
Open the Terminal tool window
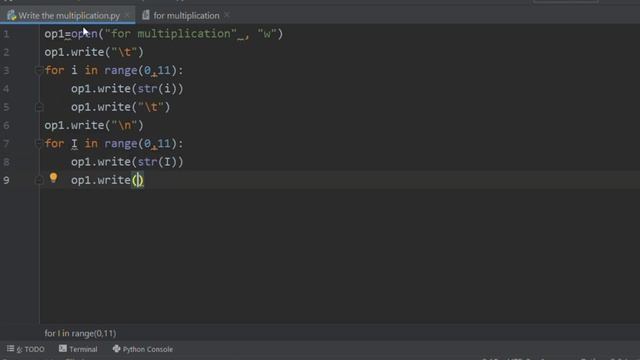(x=78, y=349)
